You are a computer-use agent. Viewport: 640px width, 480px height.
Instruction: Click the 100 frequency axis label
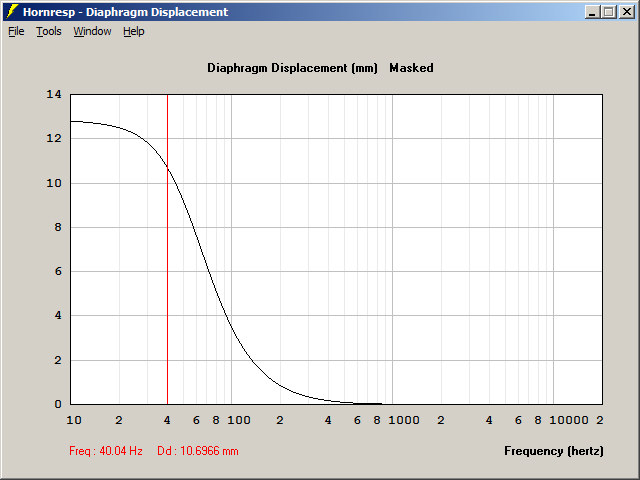point(239,420)
